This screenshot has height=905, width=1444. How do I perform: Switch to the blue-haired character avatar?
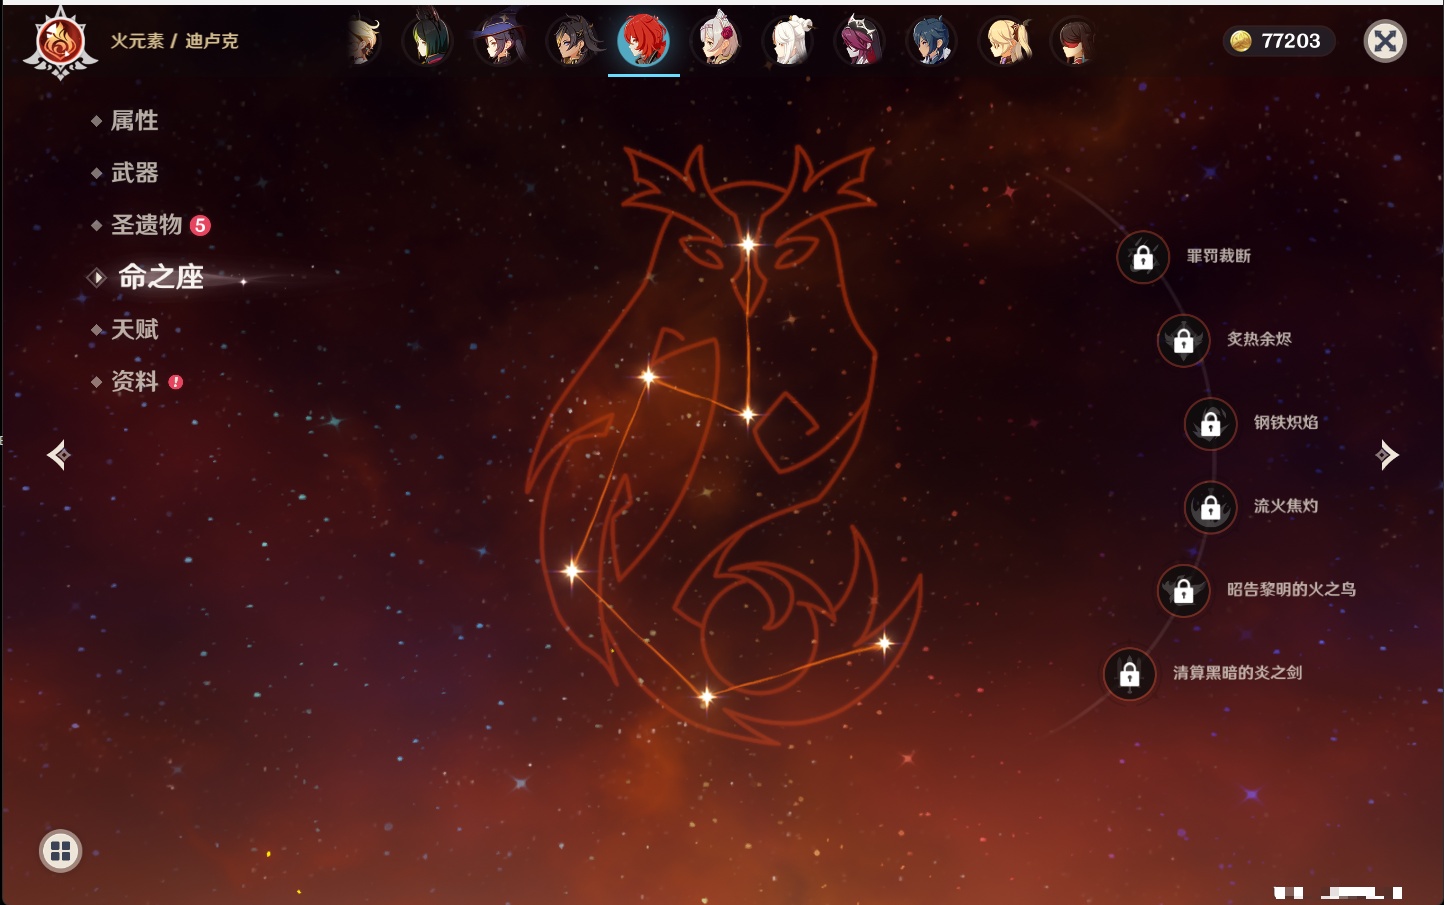coord(932,42)
